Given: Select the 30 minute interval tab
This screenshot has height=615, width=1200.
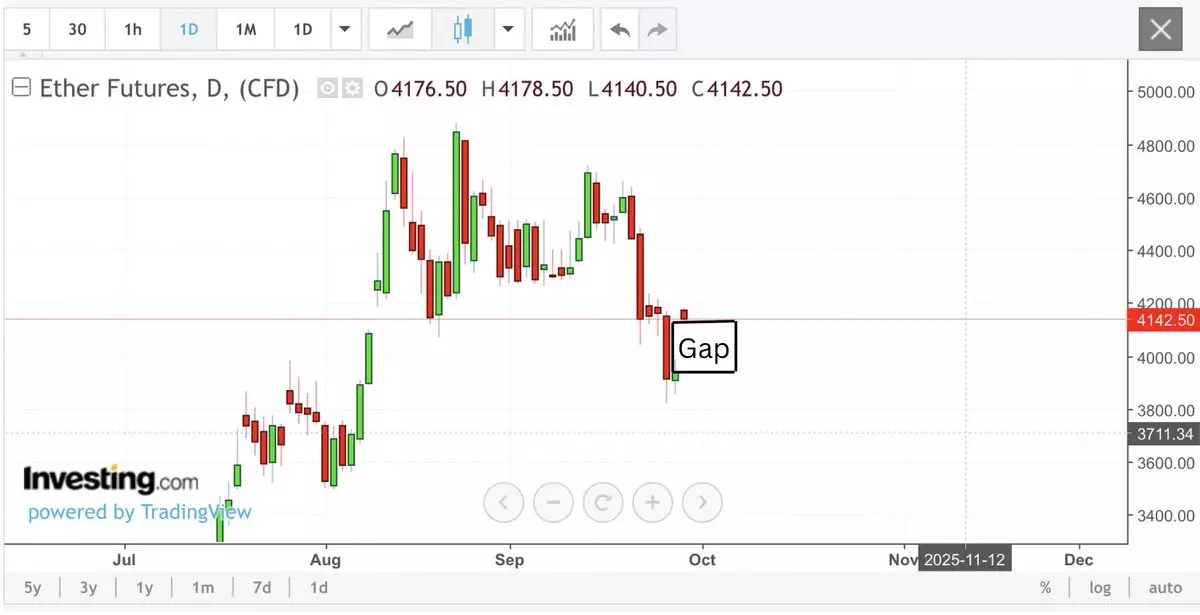Looking at the screenshot, I should pos(77,30).
